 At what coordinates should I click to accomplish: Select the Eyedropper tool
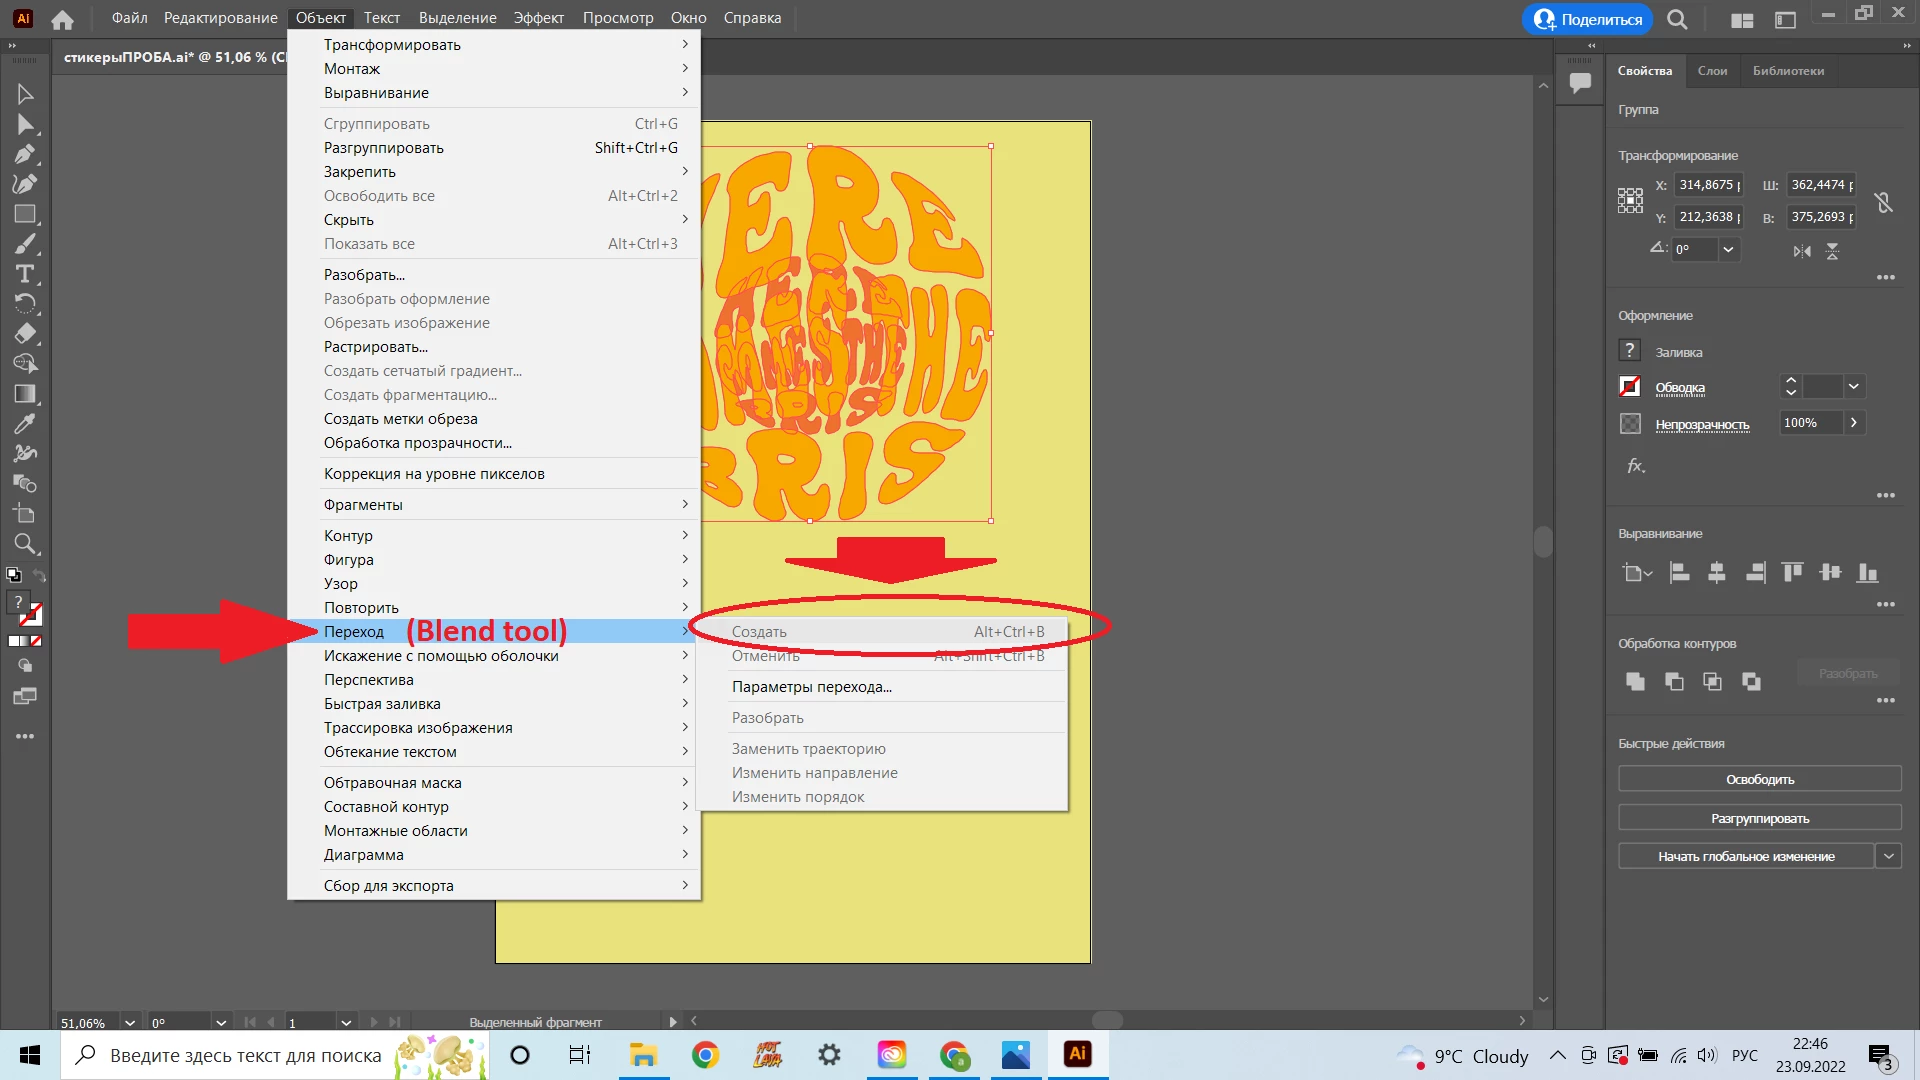tap(25, 424)
